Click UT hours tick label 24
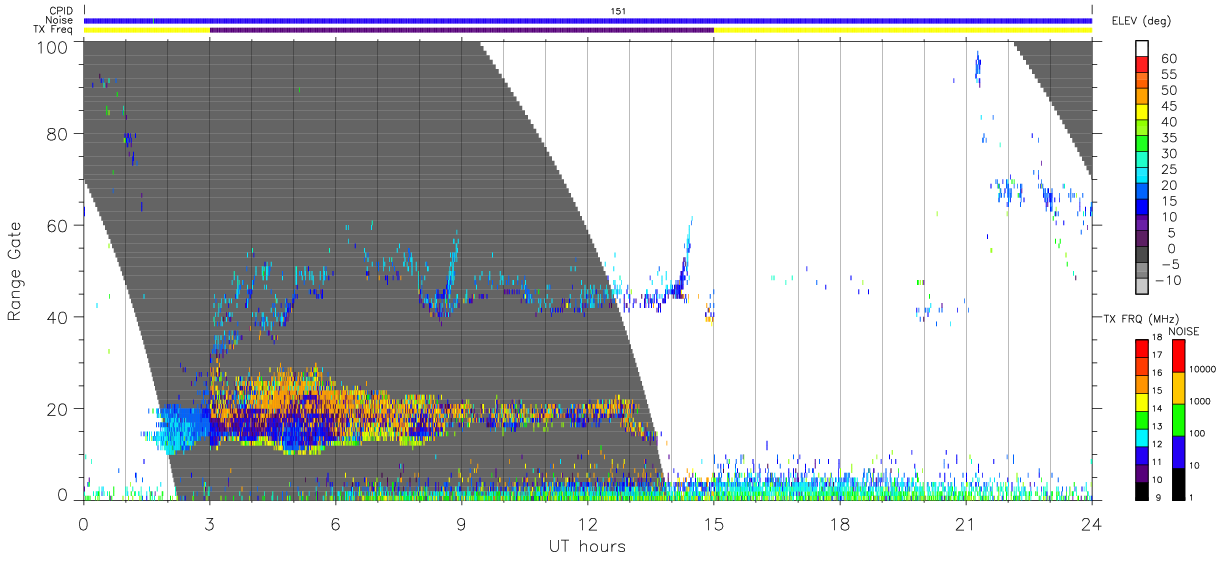 1092,524
